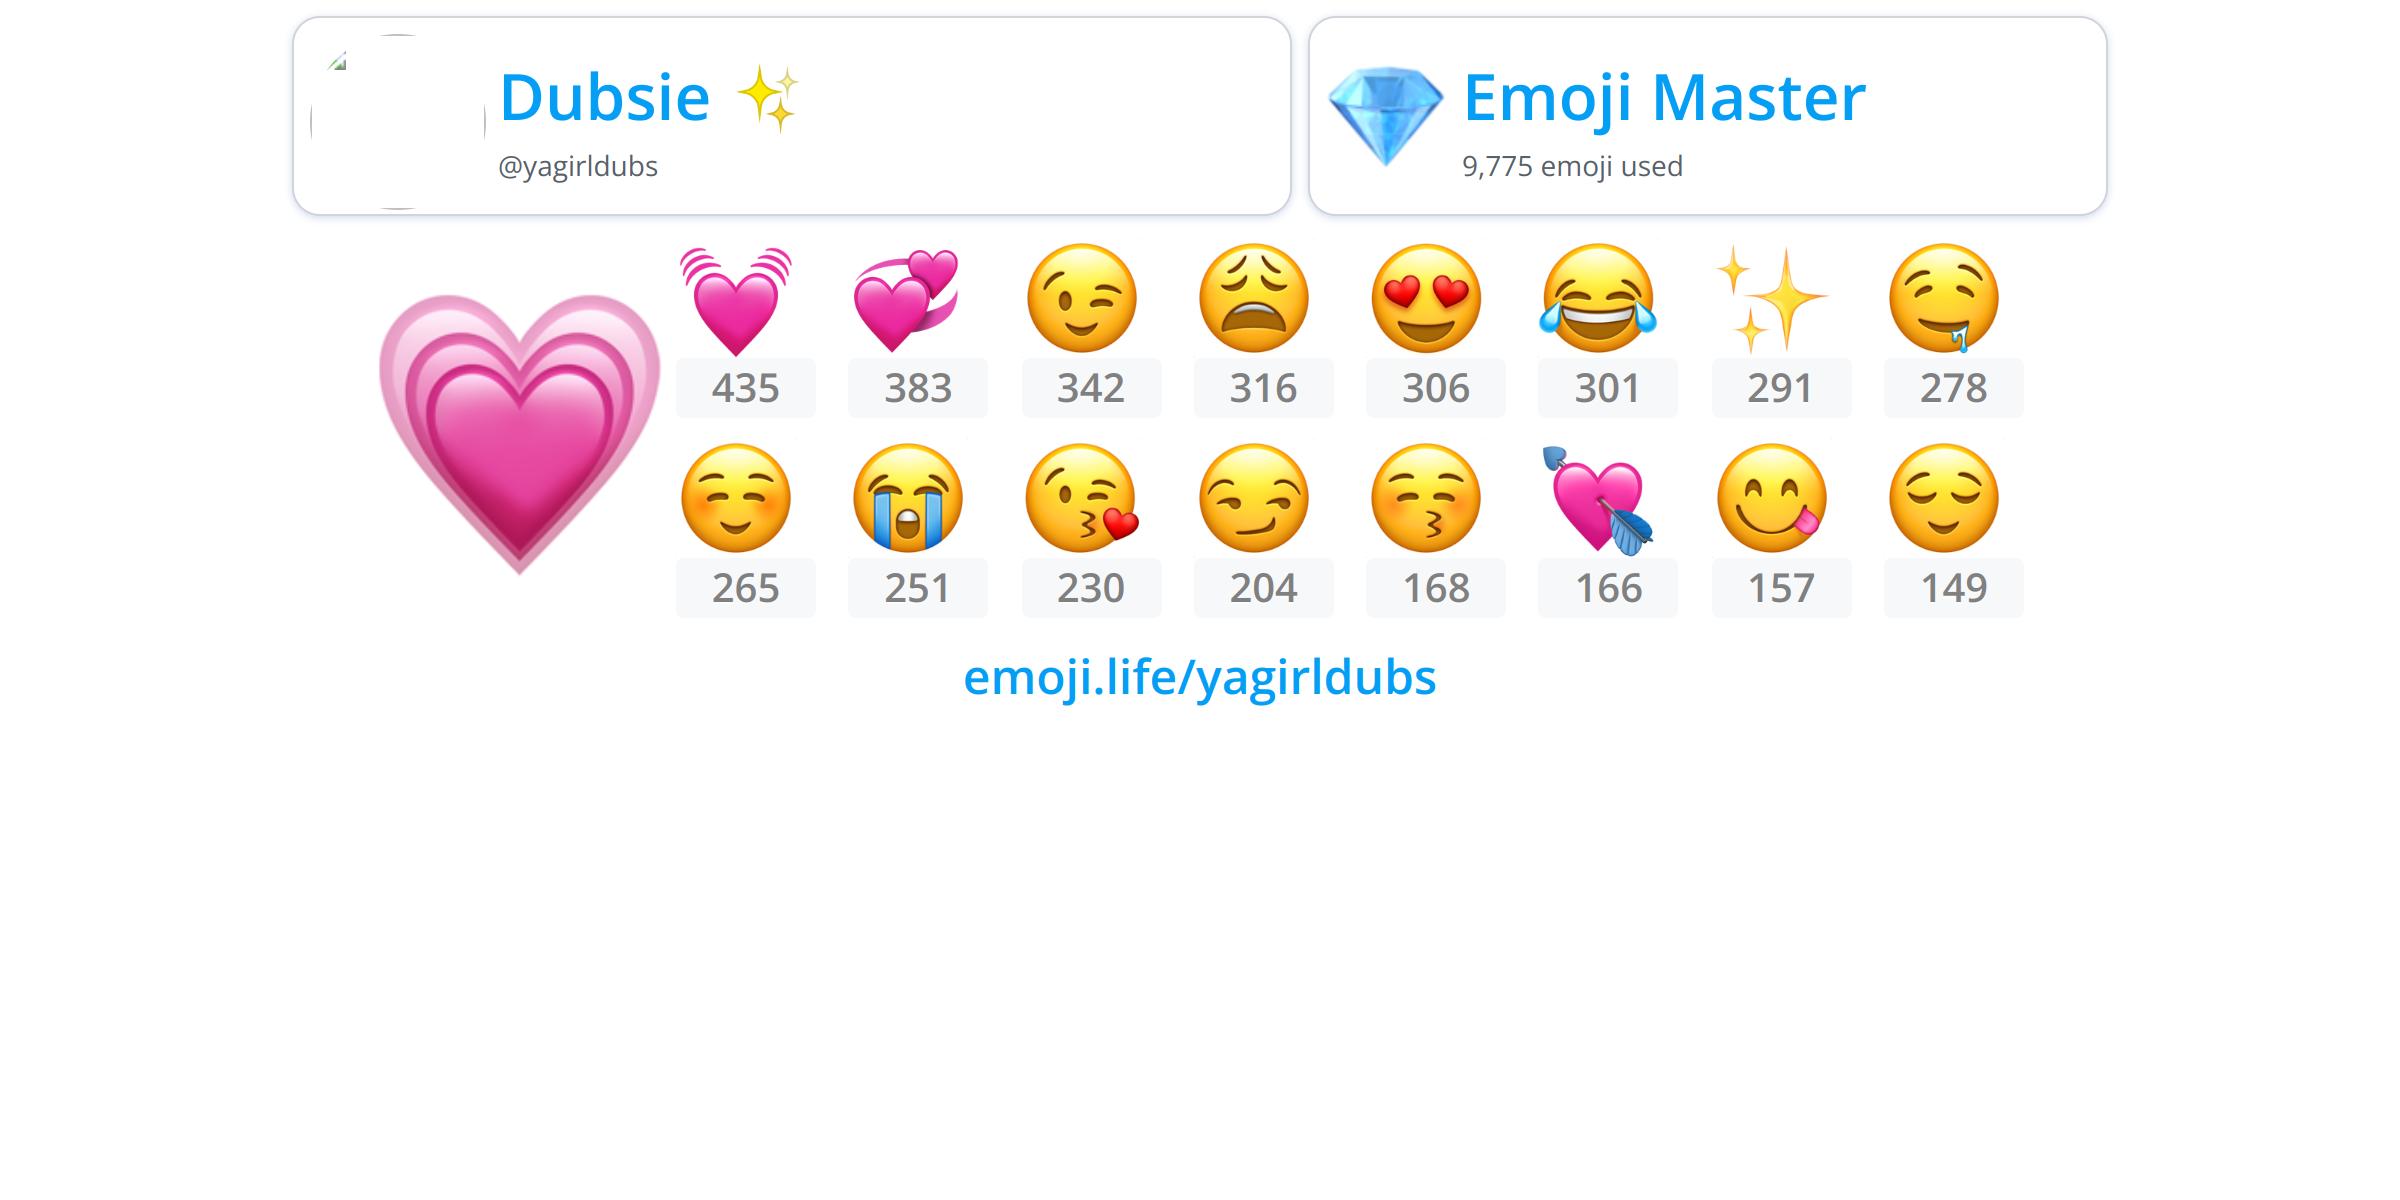Screen dimensions: 2400x1200
Task: Click the face blowing a kiss emoji
Action: pos(1082,498)
